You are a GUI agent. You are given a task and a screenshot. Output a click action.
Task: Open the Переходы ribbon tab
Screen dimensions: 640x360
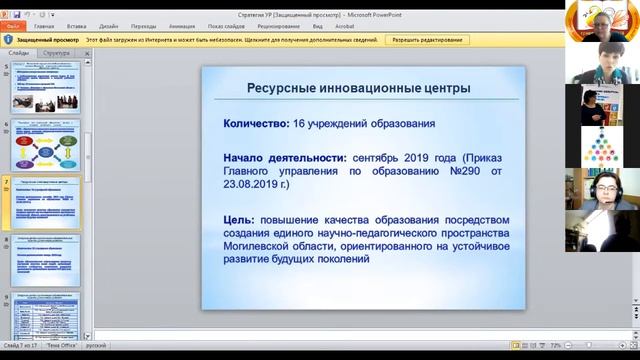(143, 26)
